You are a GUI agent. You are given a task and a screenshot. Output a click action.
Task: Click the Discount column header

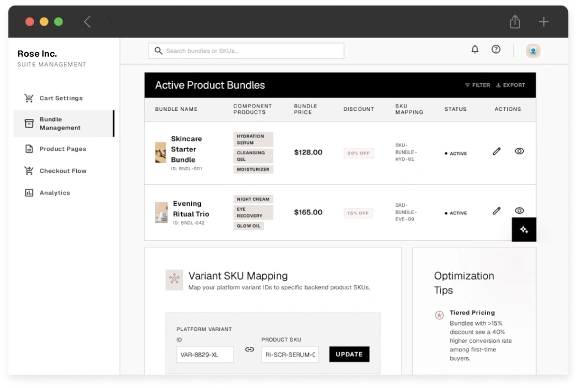pyautogui.click(x=359, y=109)
